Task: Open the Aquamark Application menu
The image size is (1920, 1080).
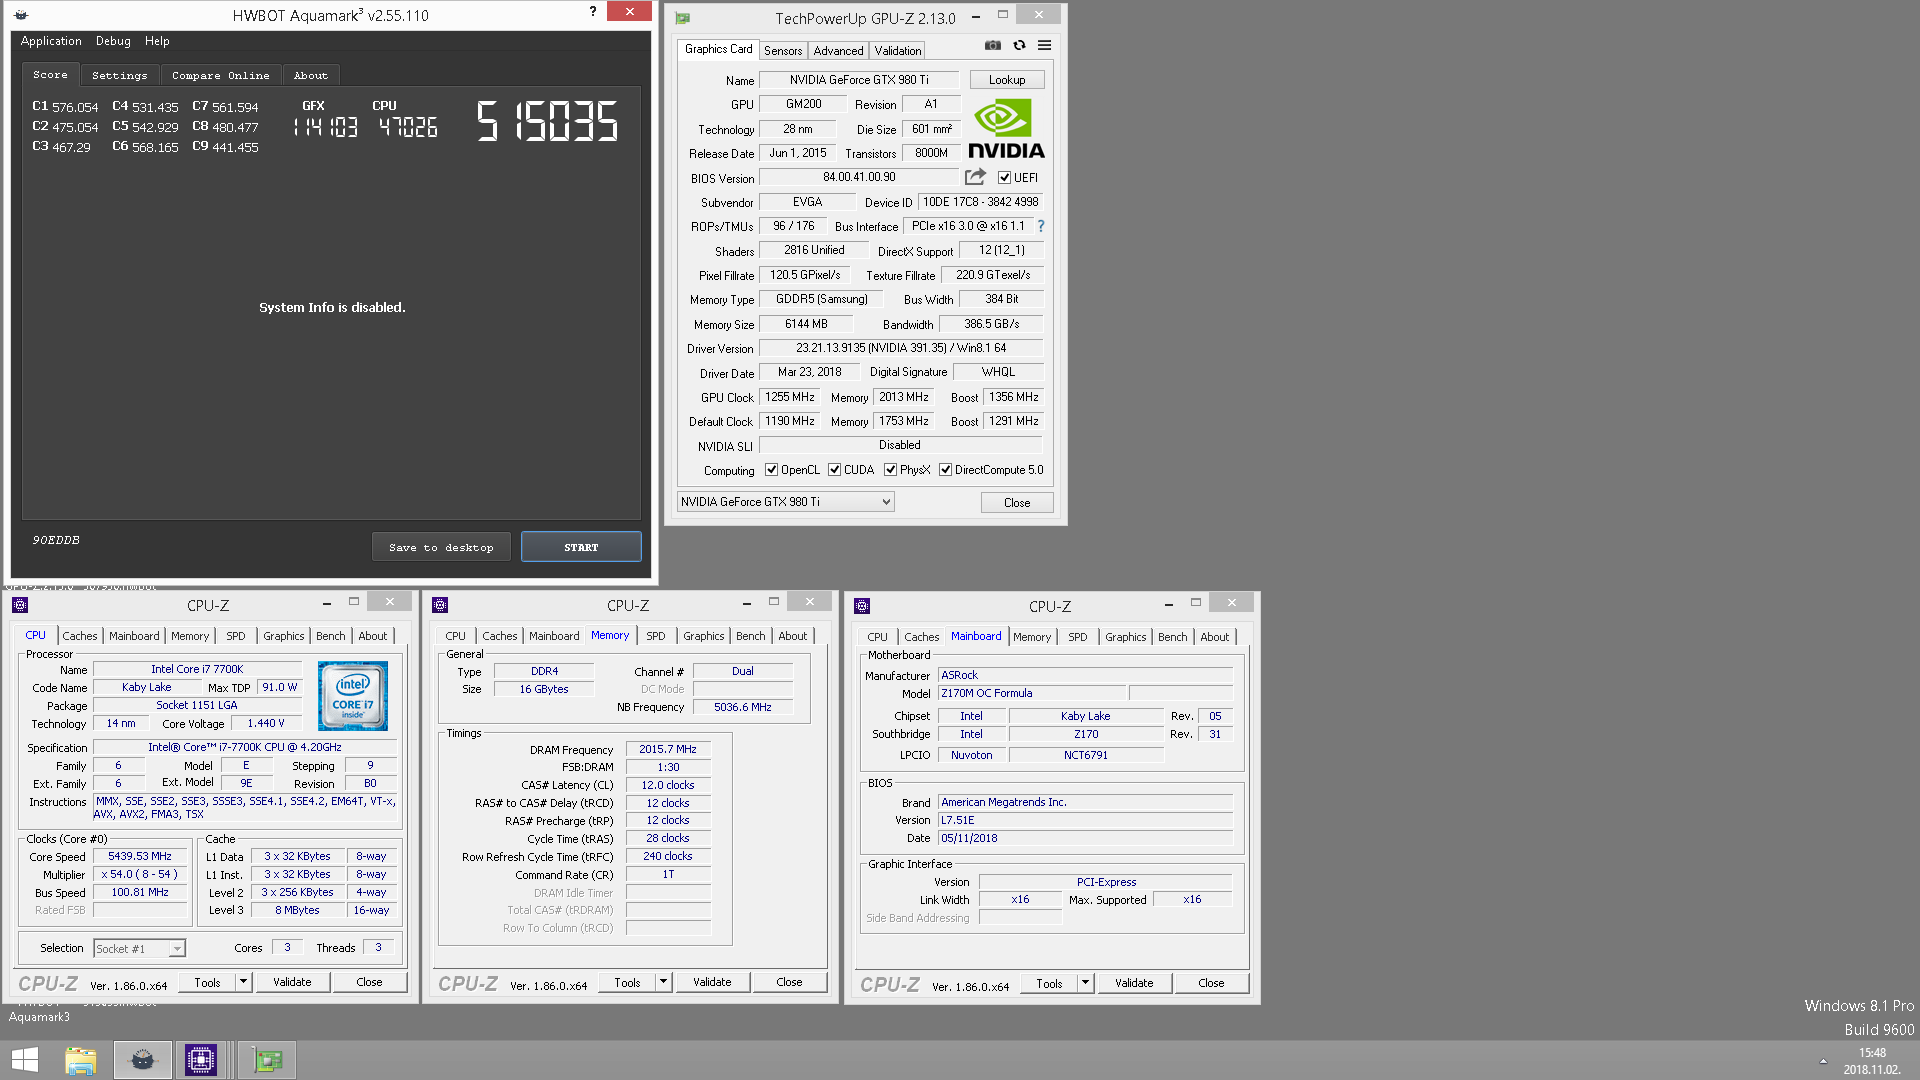Action: coord(51,41)
